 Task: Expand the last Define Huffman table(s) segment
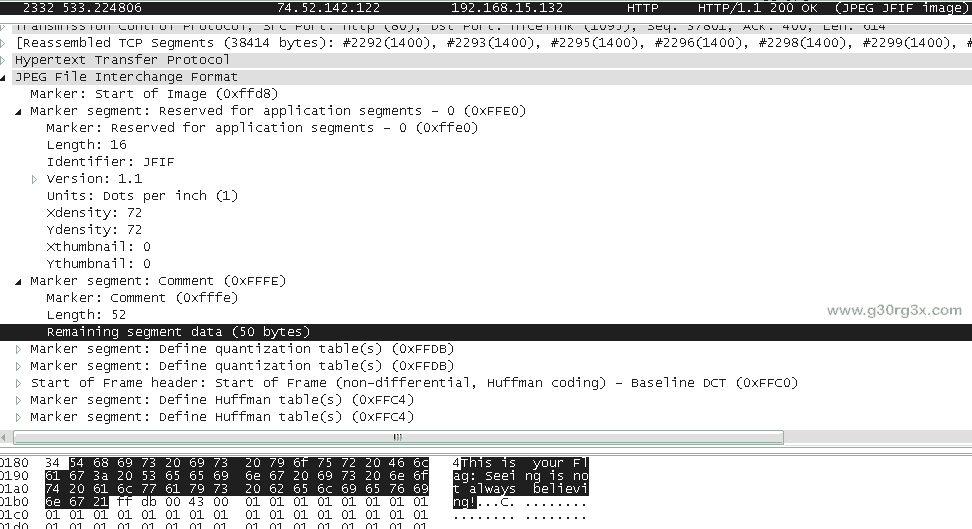[x=19, y=417]
